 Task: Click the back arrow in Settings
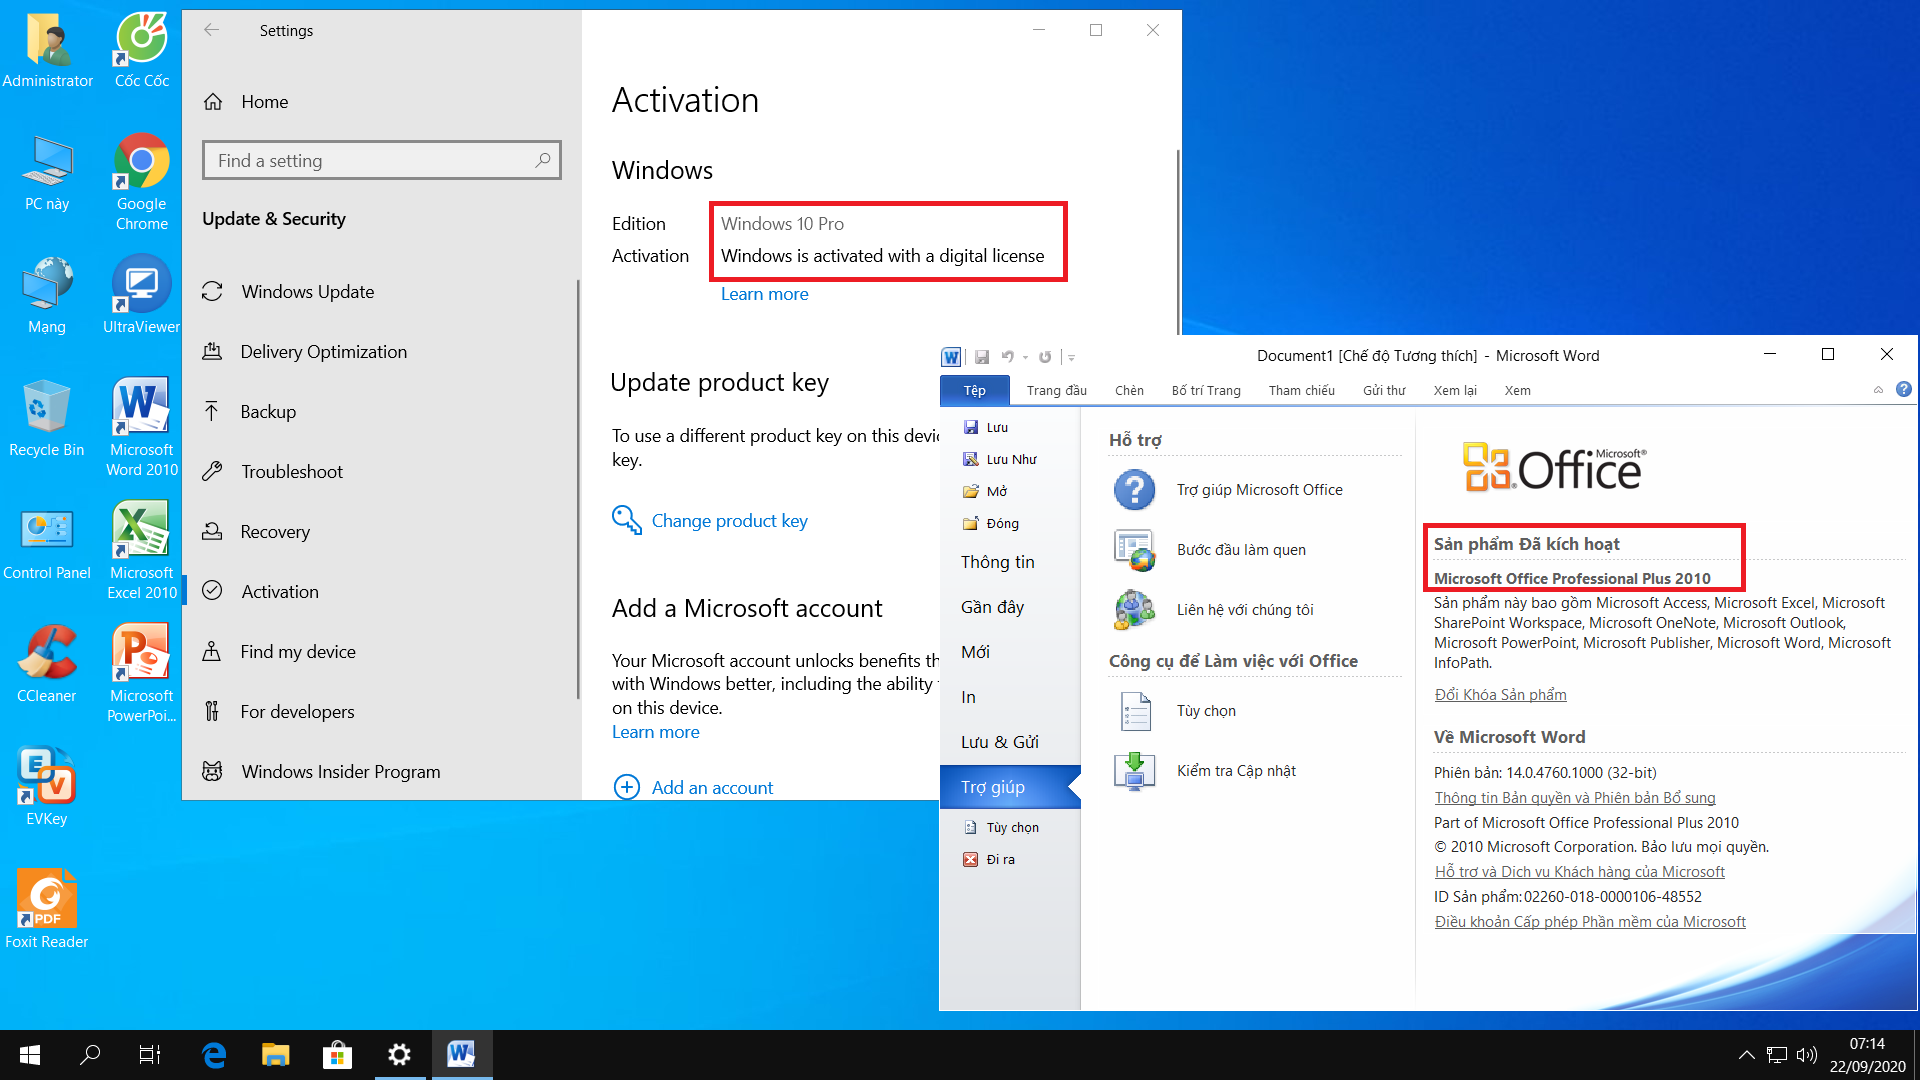(211, 30)
